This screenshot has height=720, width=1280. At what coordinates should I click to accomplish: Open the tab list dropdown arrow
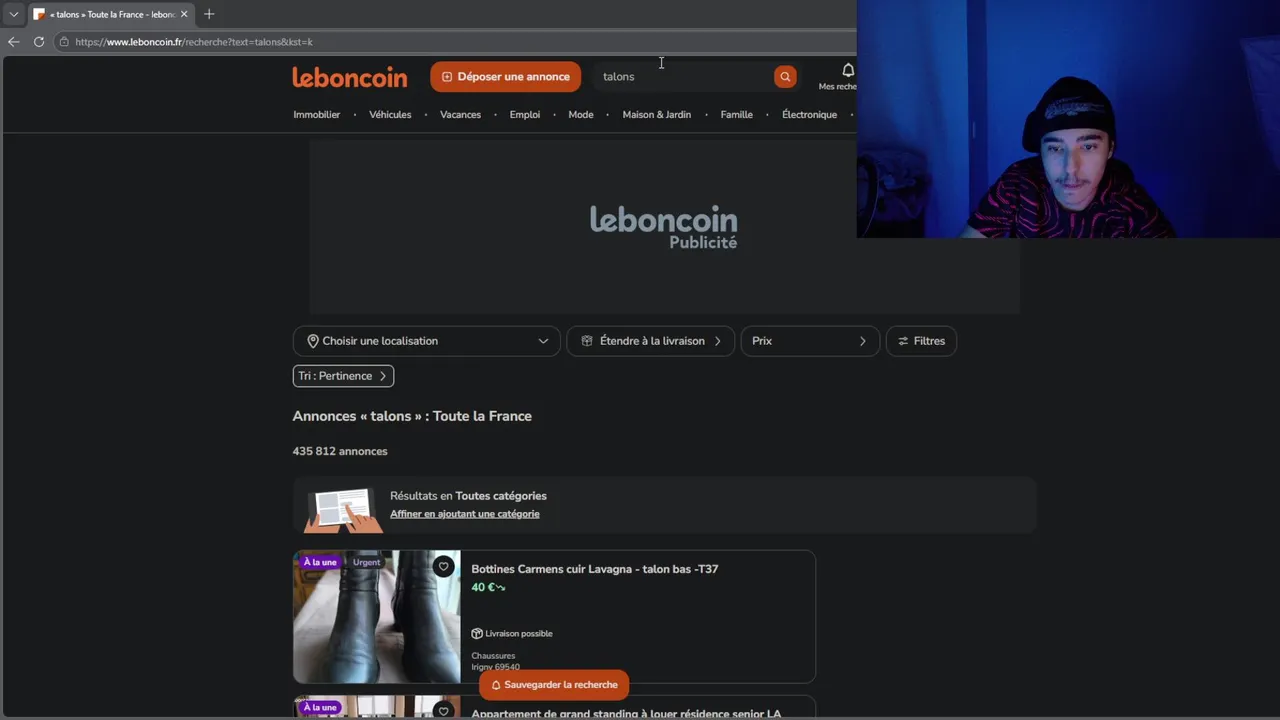pyautogui.click(x=14, y=14)
